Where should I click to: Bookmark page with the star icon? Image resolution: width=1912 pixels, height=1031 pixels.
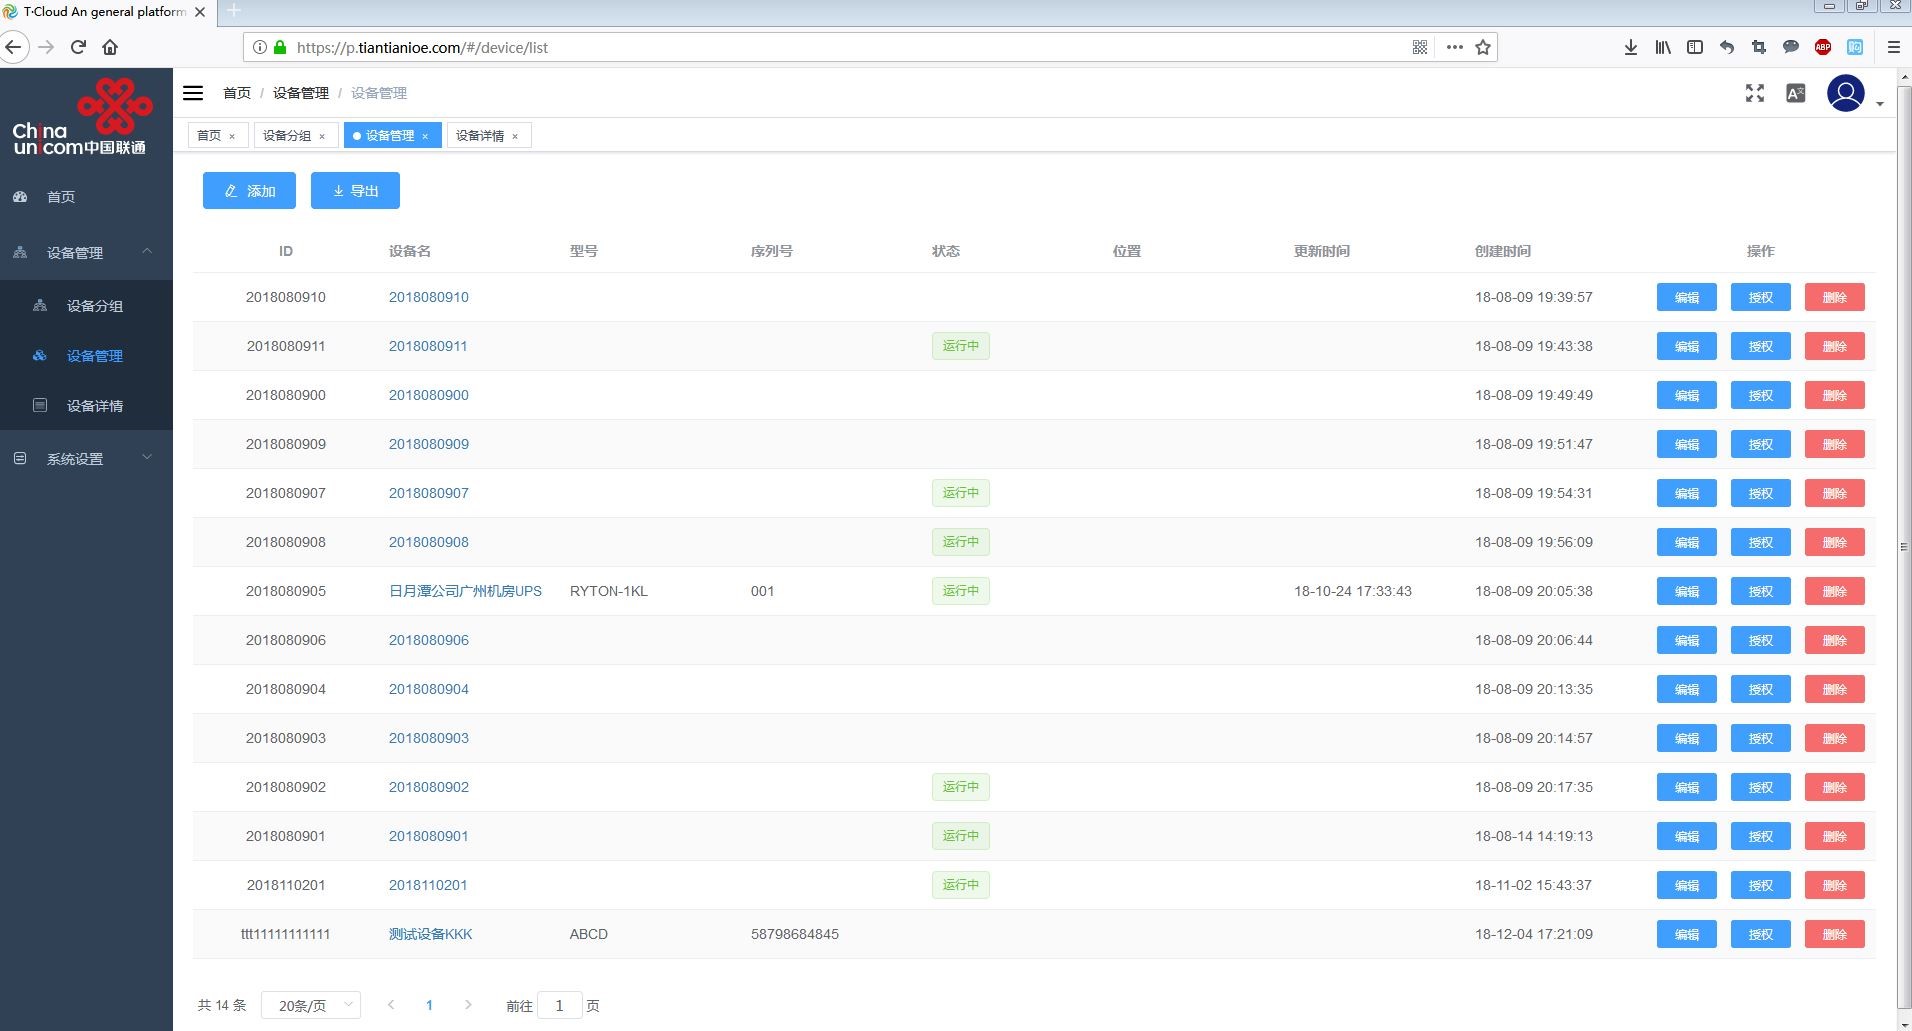pos(1483,47)
